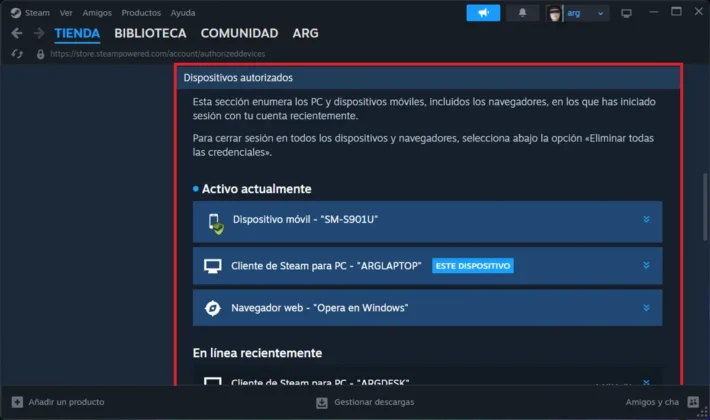Click the En línea recientemente heading
710x420 pixels.
coord(257,353)
